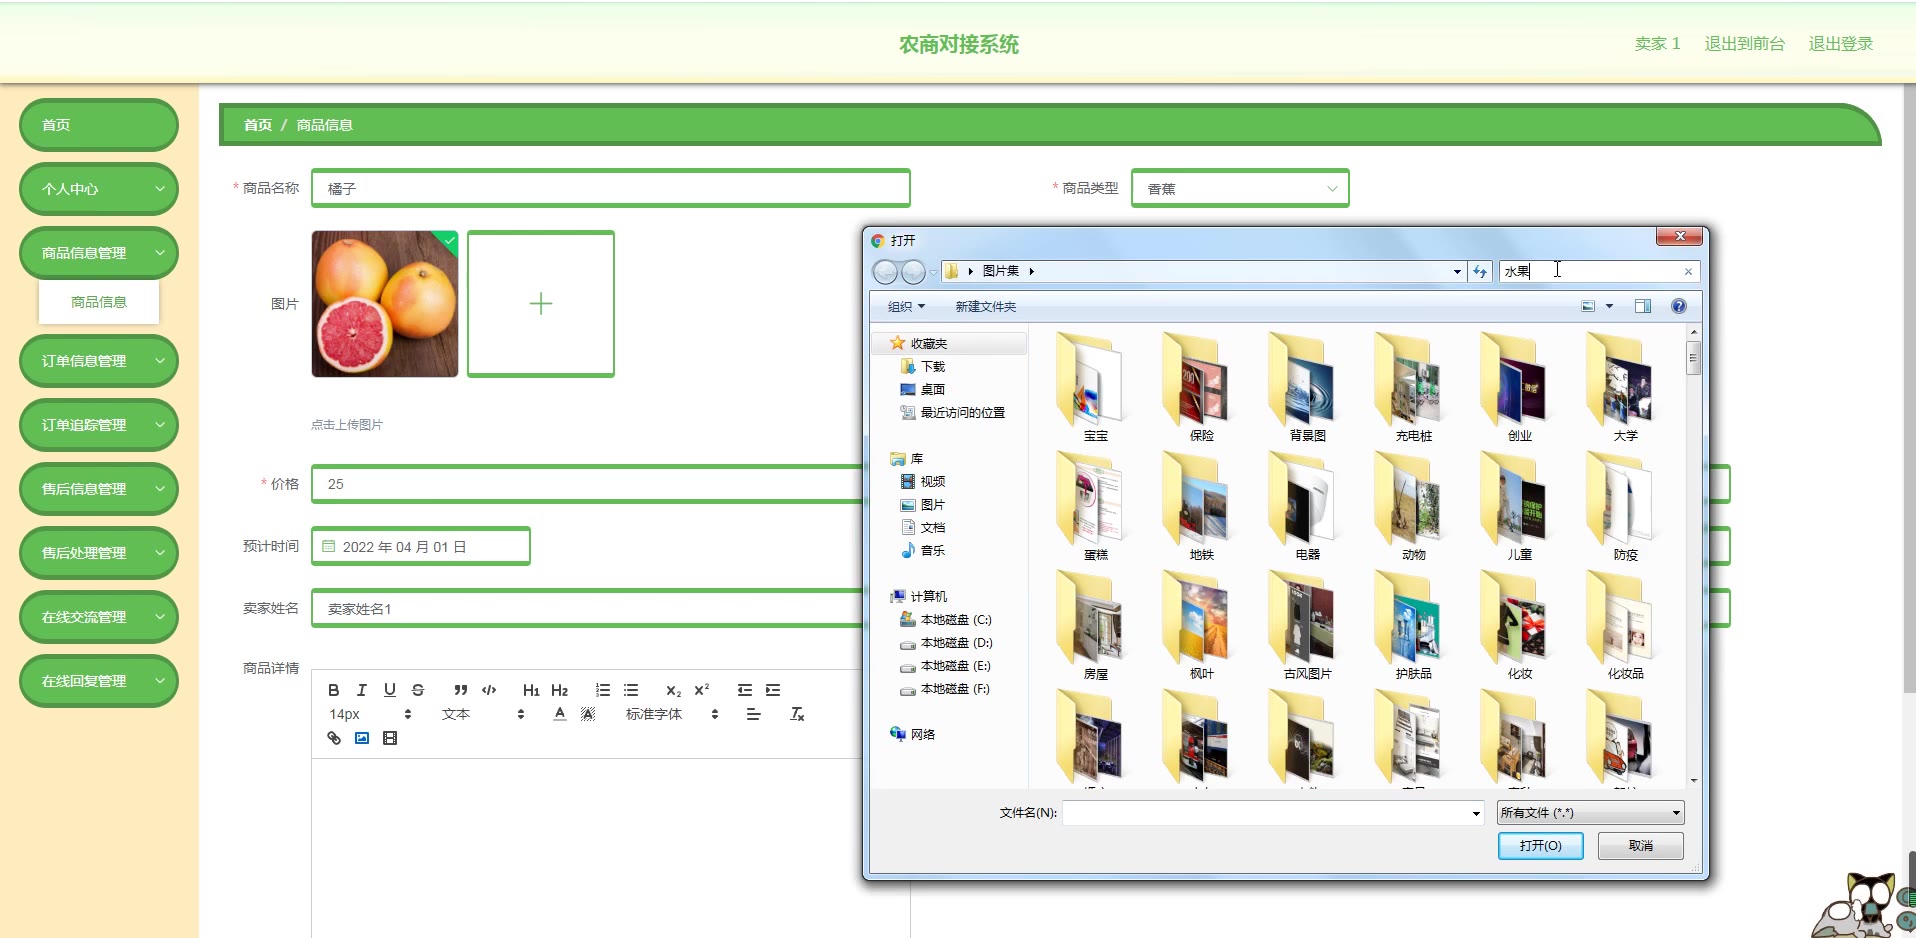1916x938 pixels.
Task: Choose the text color icon
Action: point(560,714)
